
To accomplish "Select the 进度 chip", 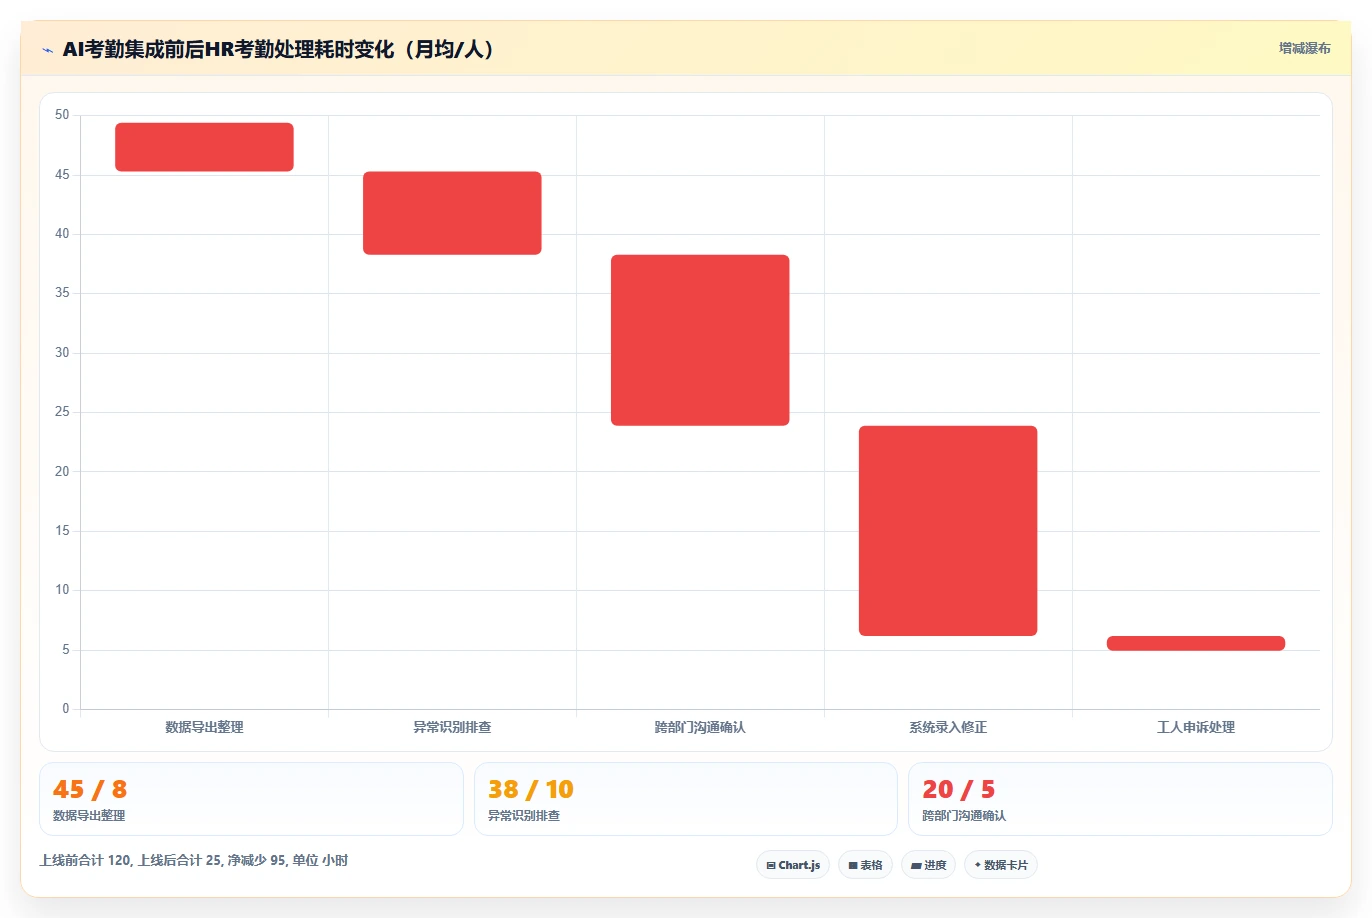I will tap(928, 865).
